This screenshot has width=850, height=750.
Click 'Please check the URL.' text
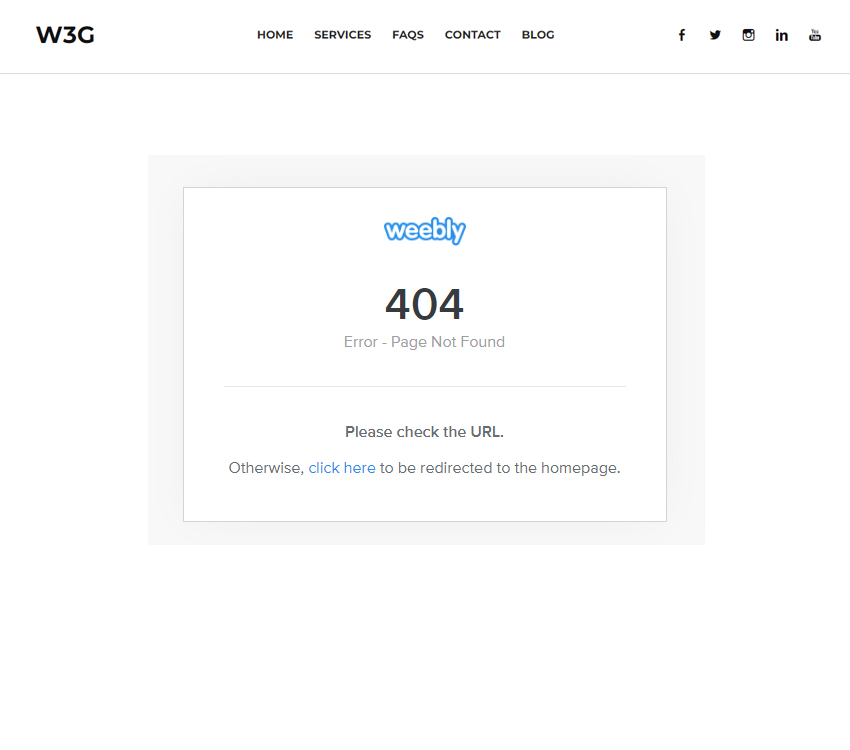click(424, 432)
